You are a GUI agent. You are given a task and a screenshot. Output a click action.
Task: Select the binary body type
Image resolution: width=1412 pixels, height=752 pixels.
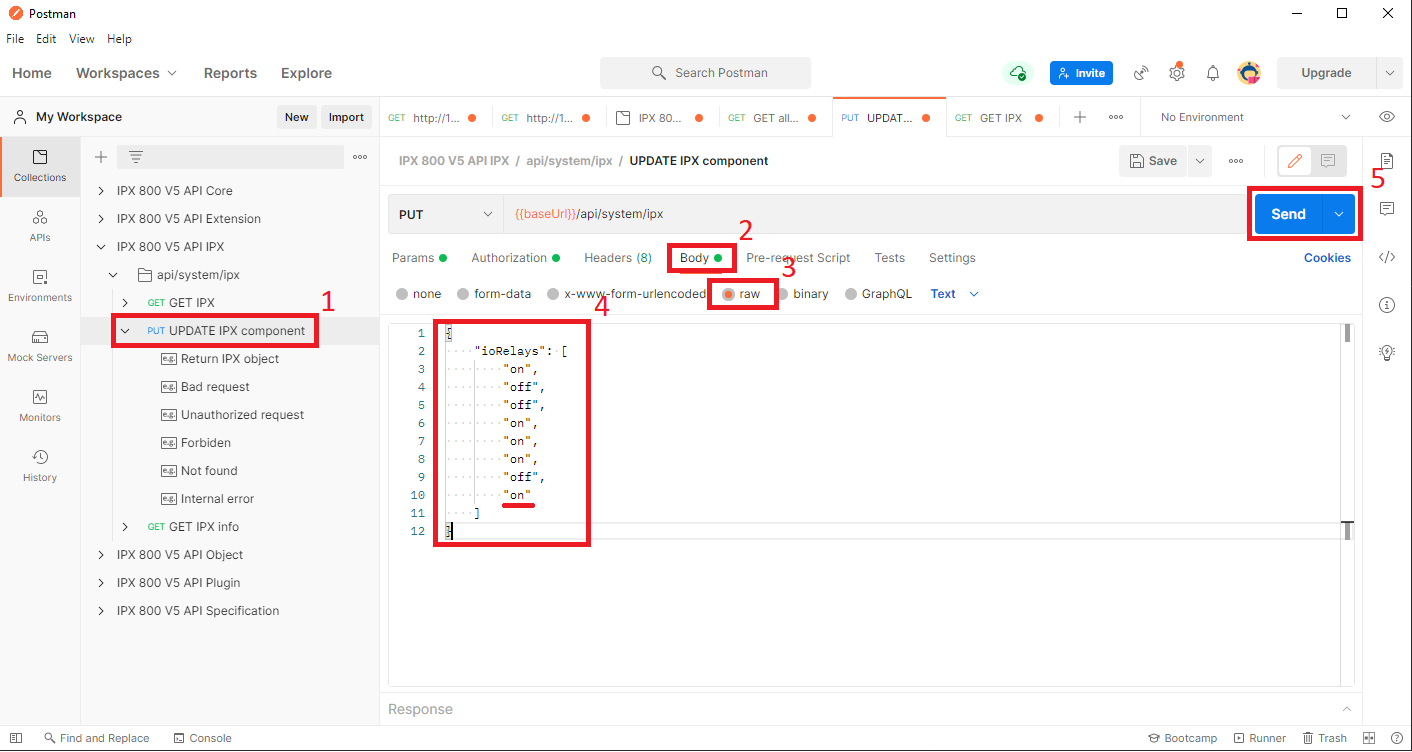coord(783,294)
